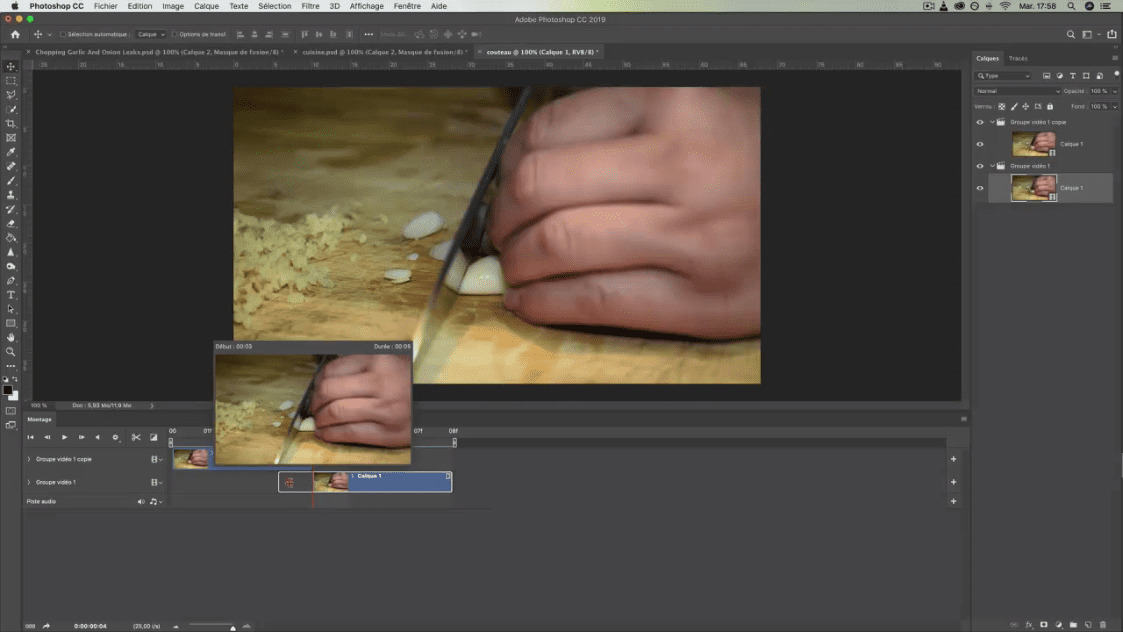This screenshot has width=1123, height=632.
Task: Select the Crop tool in the toolbar
Action: point(11,124)
